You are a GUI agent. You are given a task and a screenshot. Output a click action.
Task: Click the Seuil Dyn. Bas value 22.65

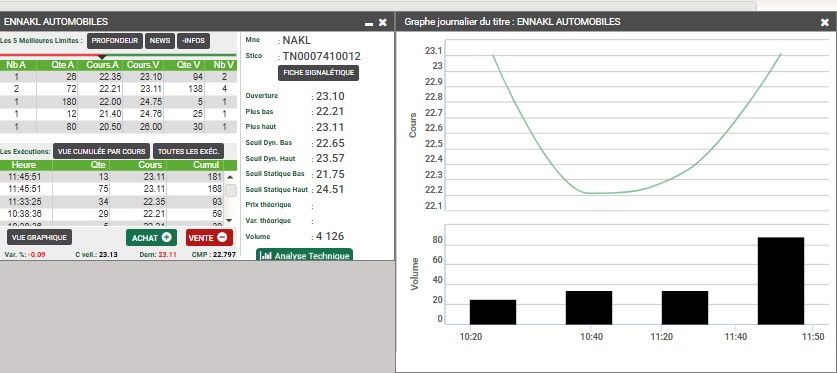coord(330,143)
